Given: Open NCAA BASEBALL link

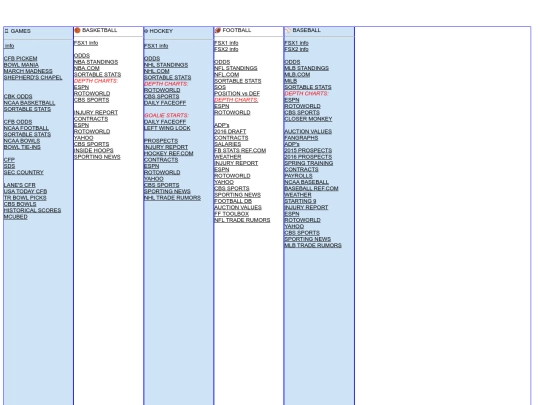Looking at the screenshot, I should tap(307, 182).
